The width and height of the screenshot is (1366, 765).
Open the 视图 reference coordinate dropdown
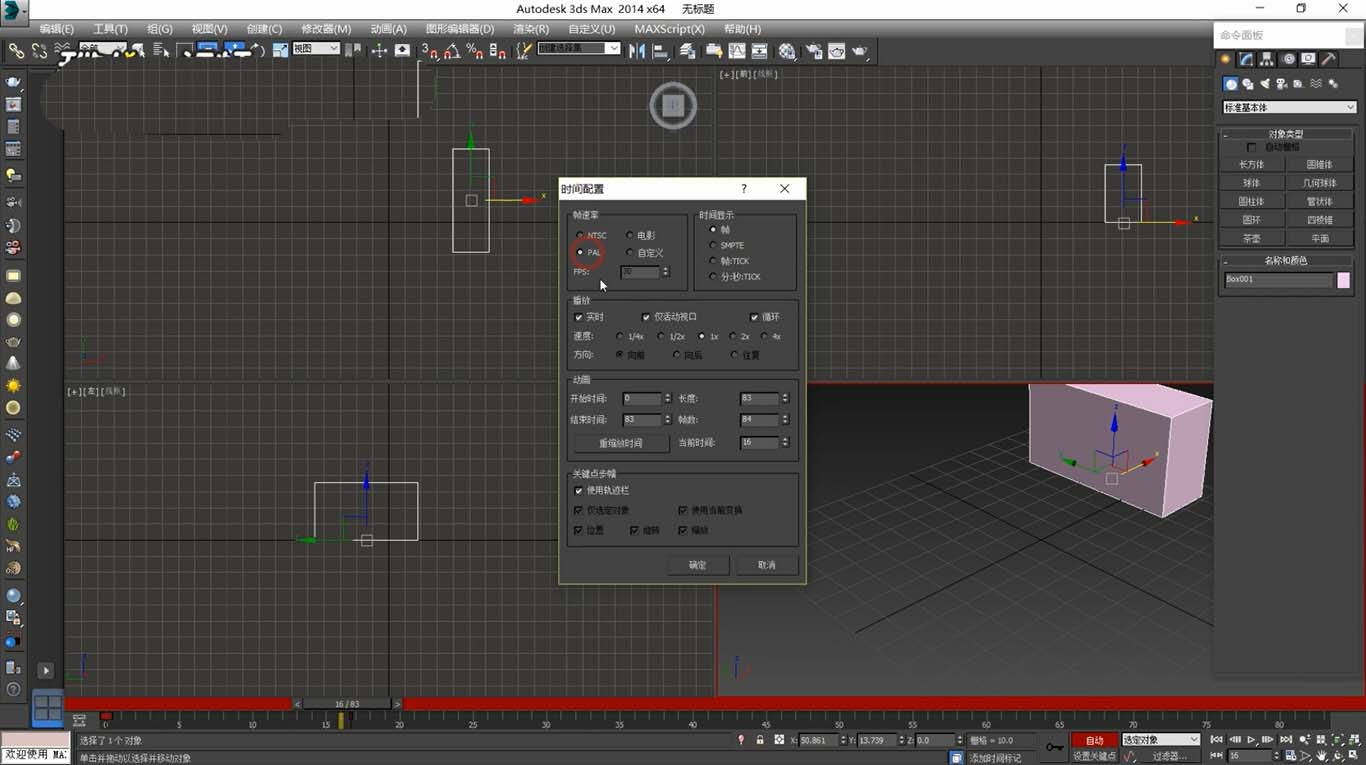[316, 49]
